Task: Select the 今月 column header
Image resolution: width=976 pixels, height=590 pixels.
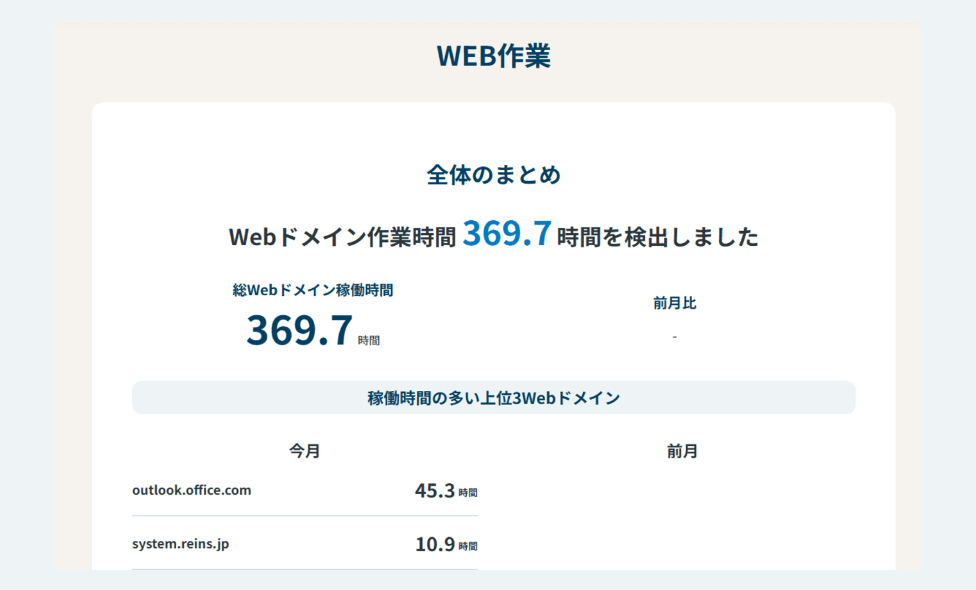Action: tap(304, 450)
